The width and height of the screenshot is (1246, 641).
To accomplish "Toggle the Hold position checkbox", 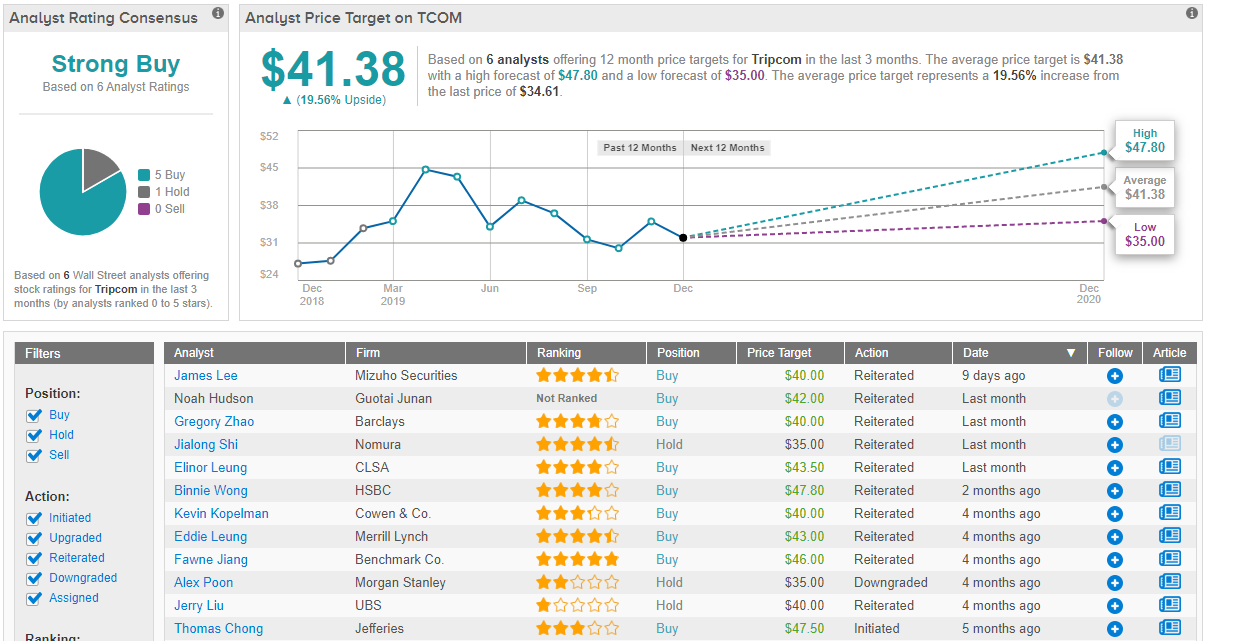I will click(x=35, y=435).
